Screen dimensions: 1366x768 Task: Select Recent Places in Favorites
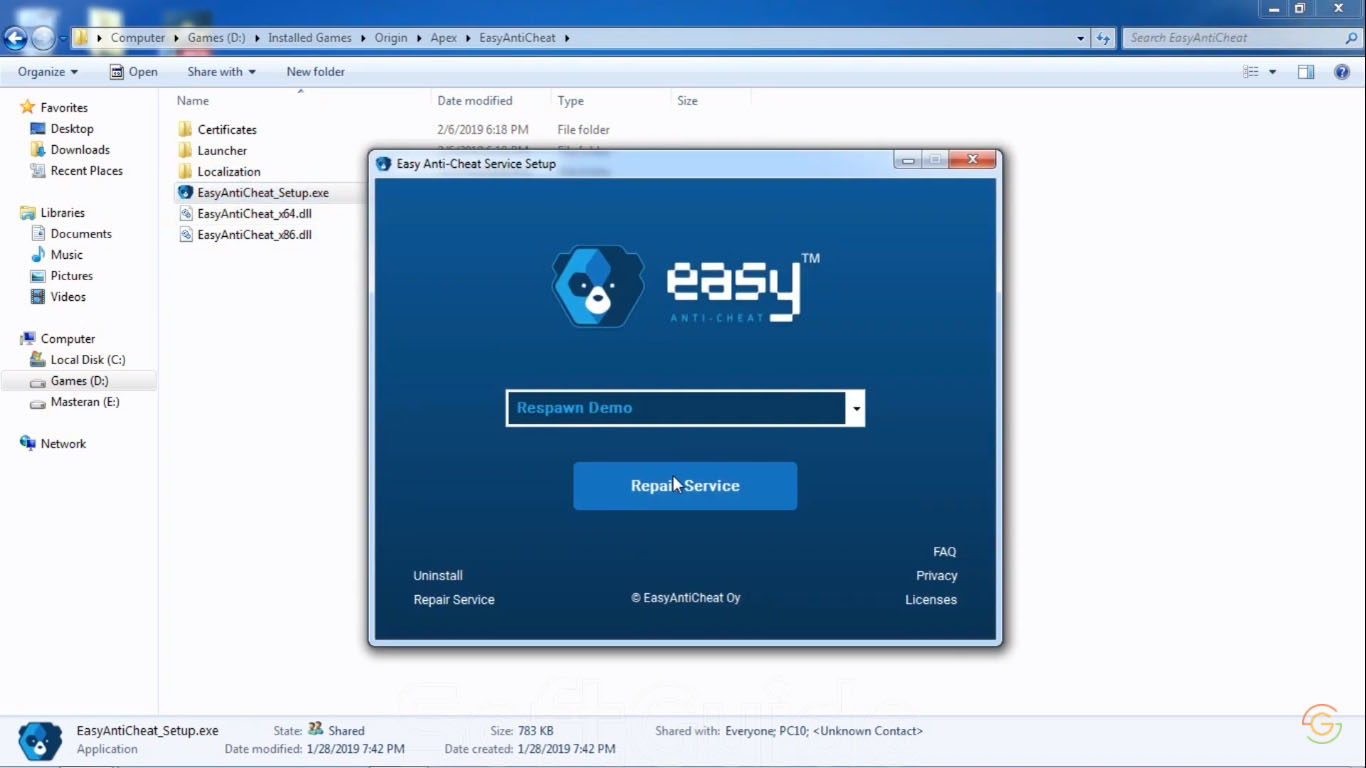coord(86,171)
